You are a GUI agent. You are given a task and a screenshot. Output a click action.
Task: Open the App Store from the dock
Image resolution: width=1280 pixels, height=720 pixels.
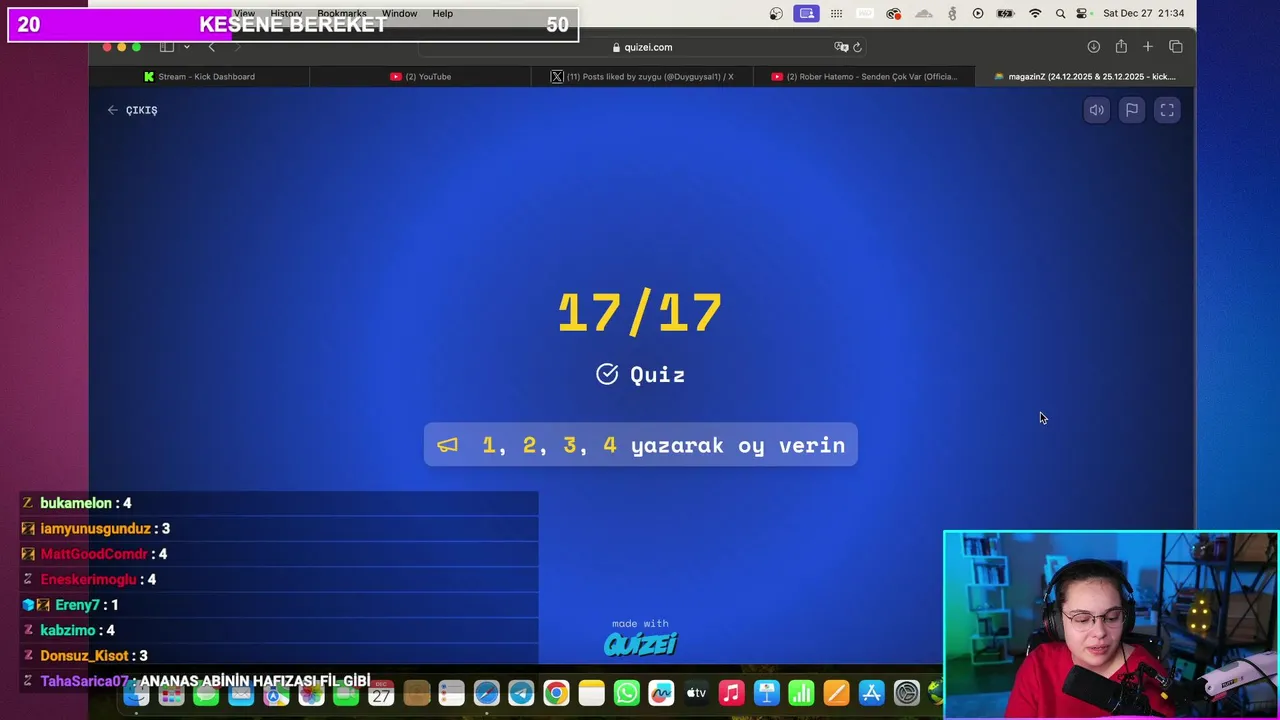coord(871,693)
